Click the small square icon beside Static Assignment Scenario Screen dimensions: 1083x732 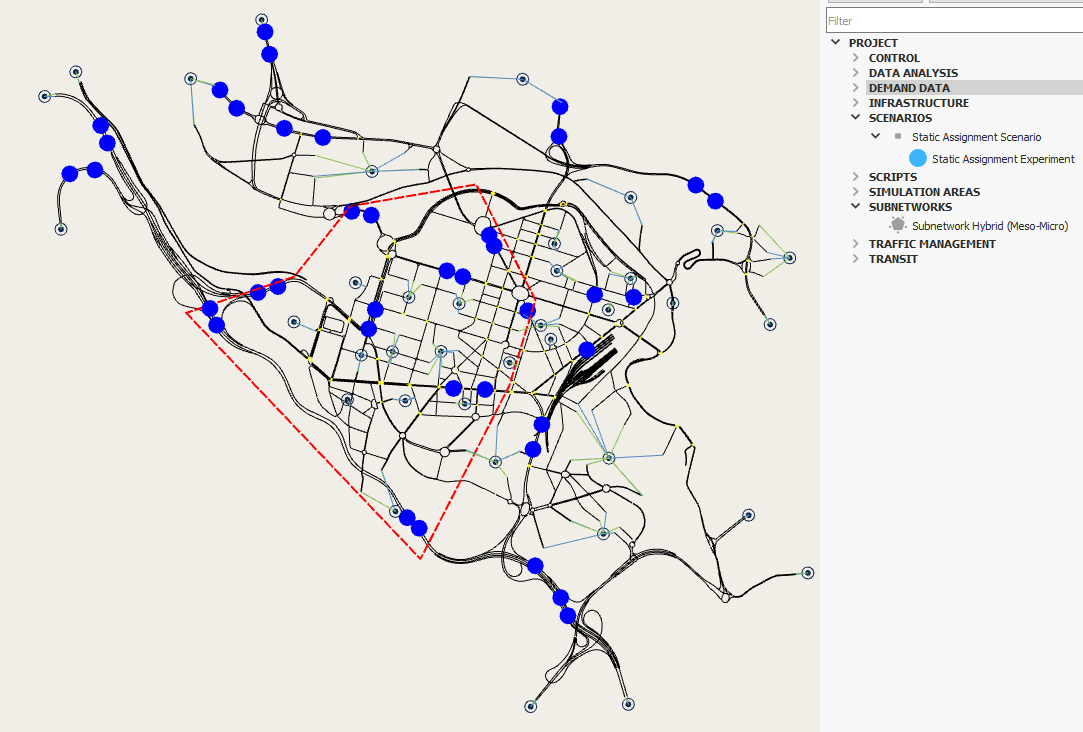897,136
